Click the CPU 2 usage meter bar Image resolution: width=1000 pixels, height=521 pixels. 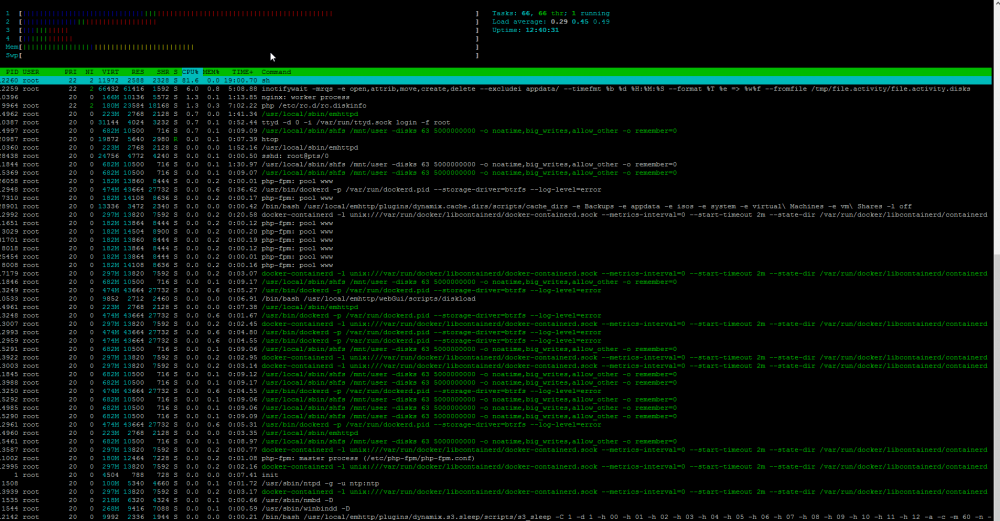249,22
